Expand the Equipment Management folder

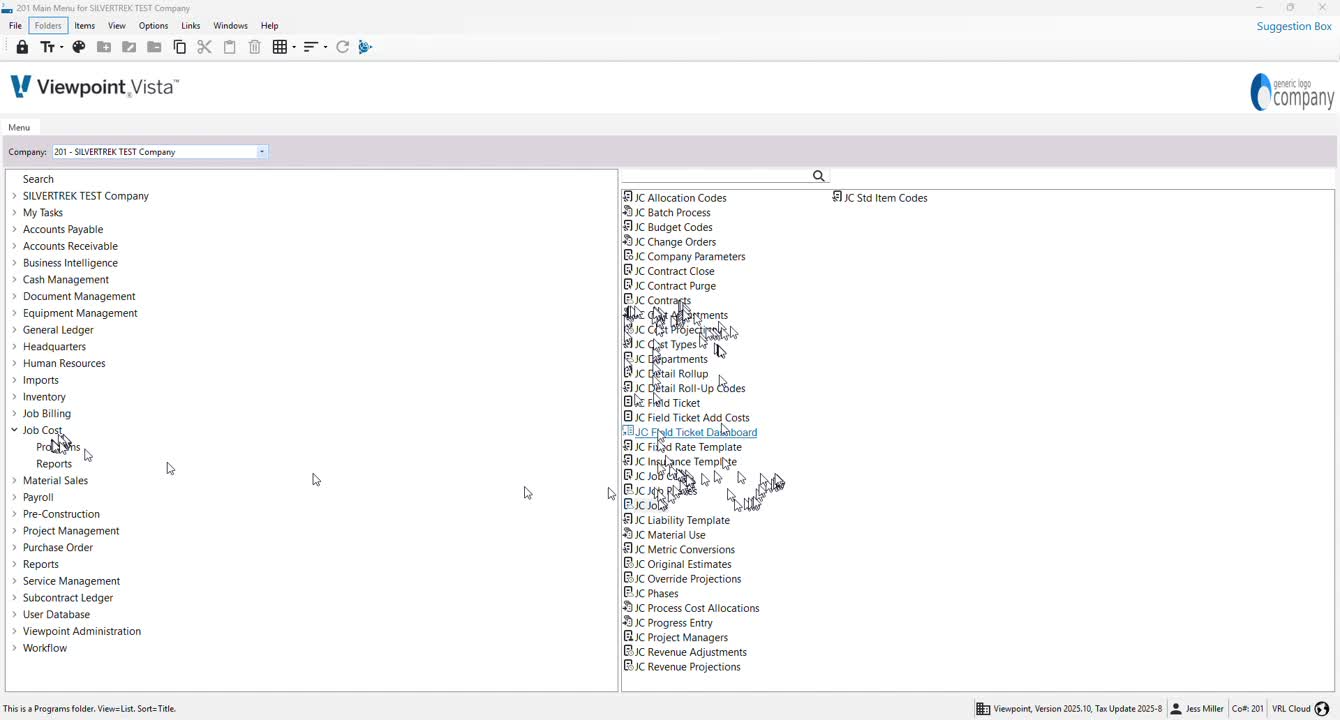(x=14, y=313)
